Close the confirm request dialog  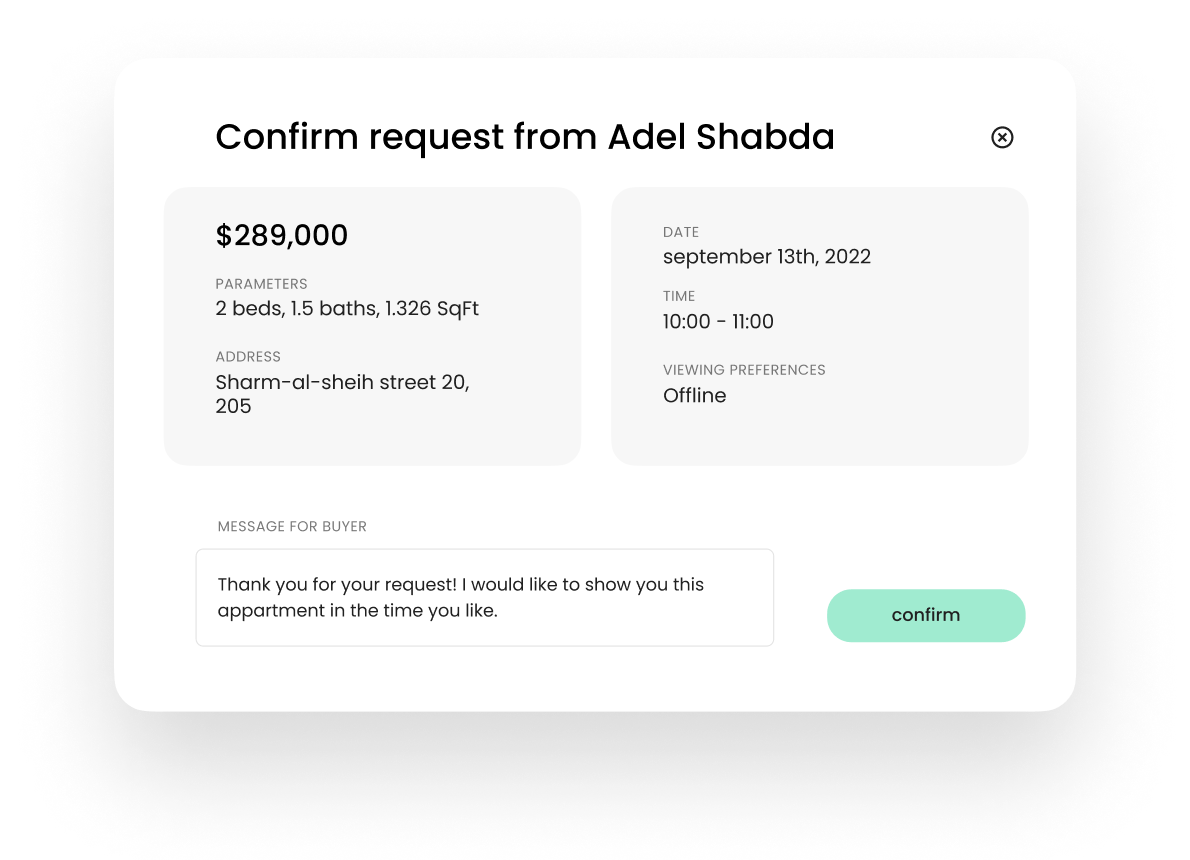1002,137
